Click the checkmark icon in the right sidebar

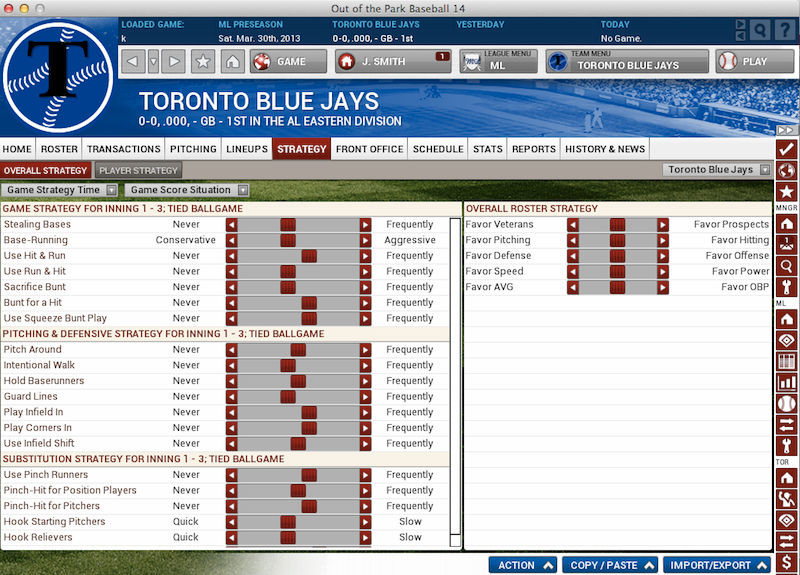pos(786,149)
